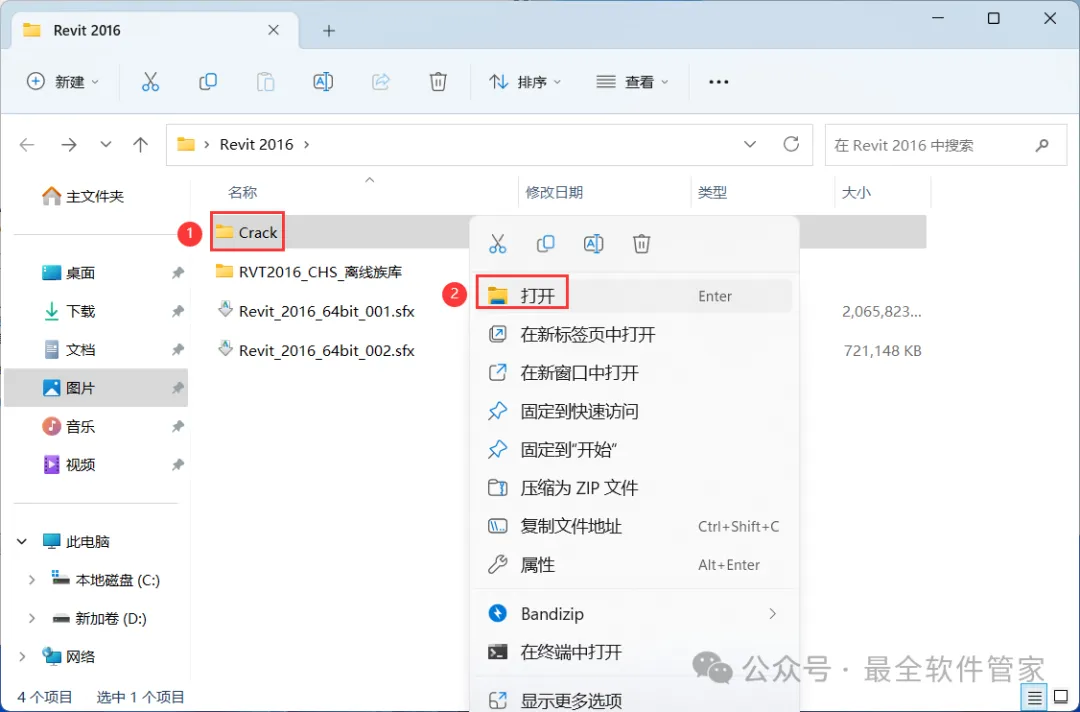
Task: Select 显示更多选项 menu entry
Action: [634, 699]
